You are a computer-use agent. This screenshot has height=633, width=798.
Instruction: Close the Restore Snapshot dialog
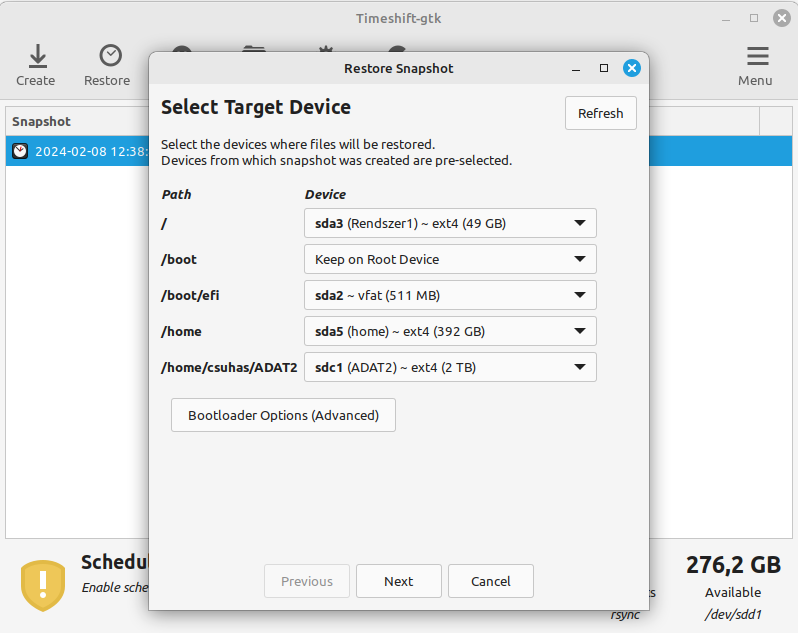tap(632, 68)
